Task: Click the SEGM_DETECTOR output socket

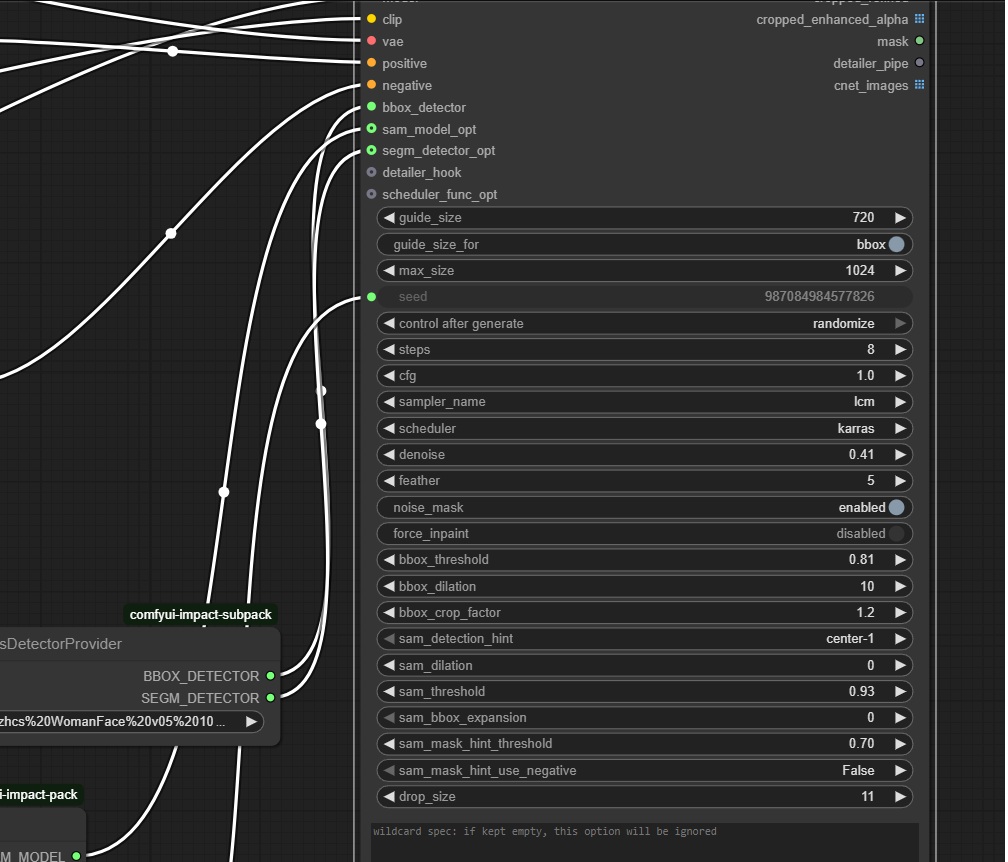Action: click(x=271, y=698)
